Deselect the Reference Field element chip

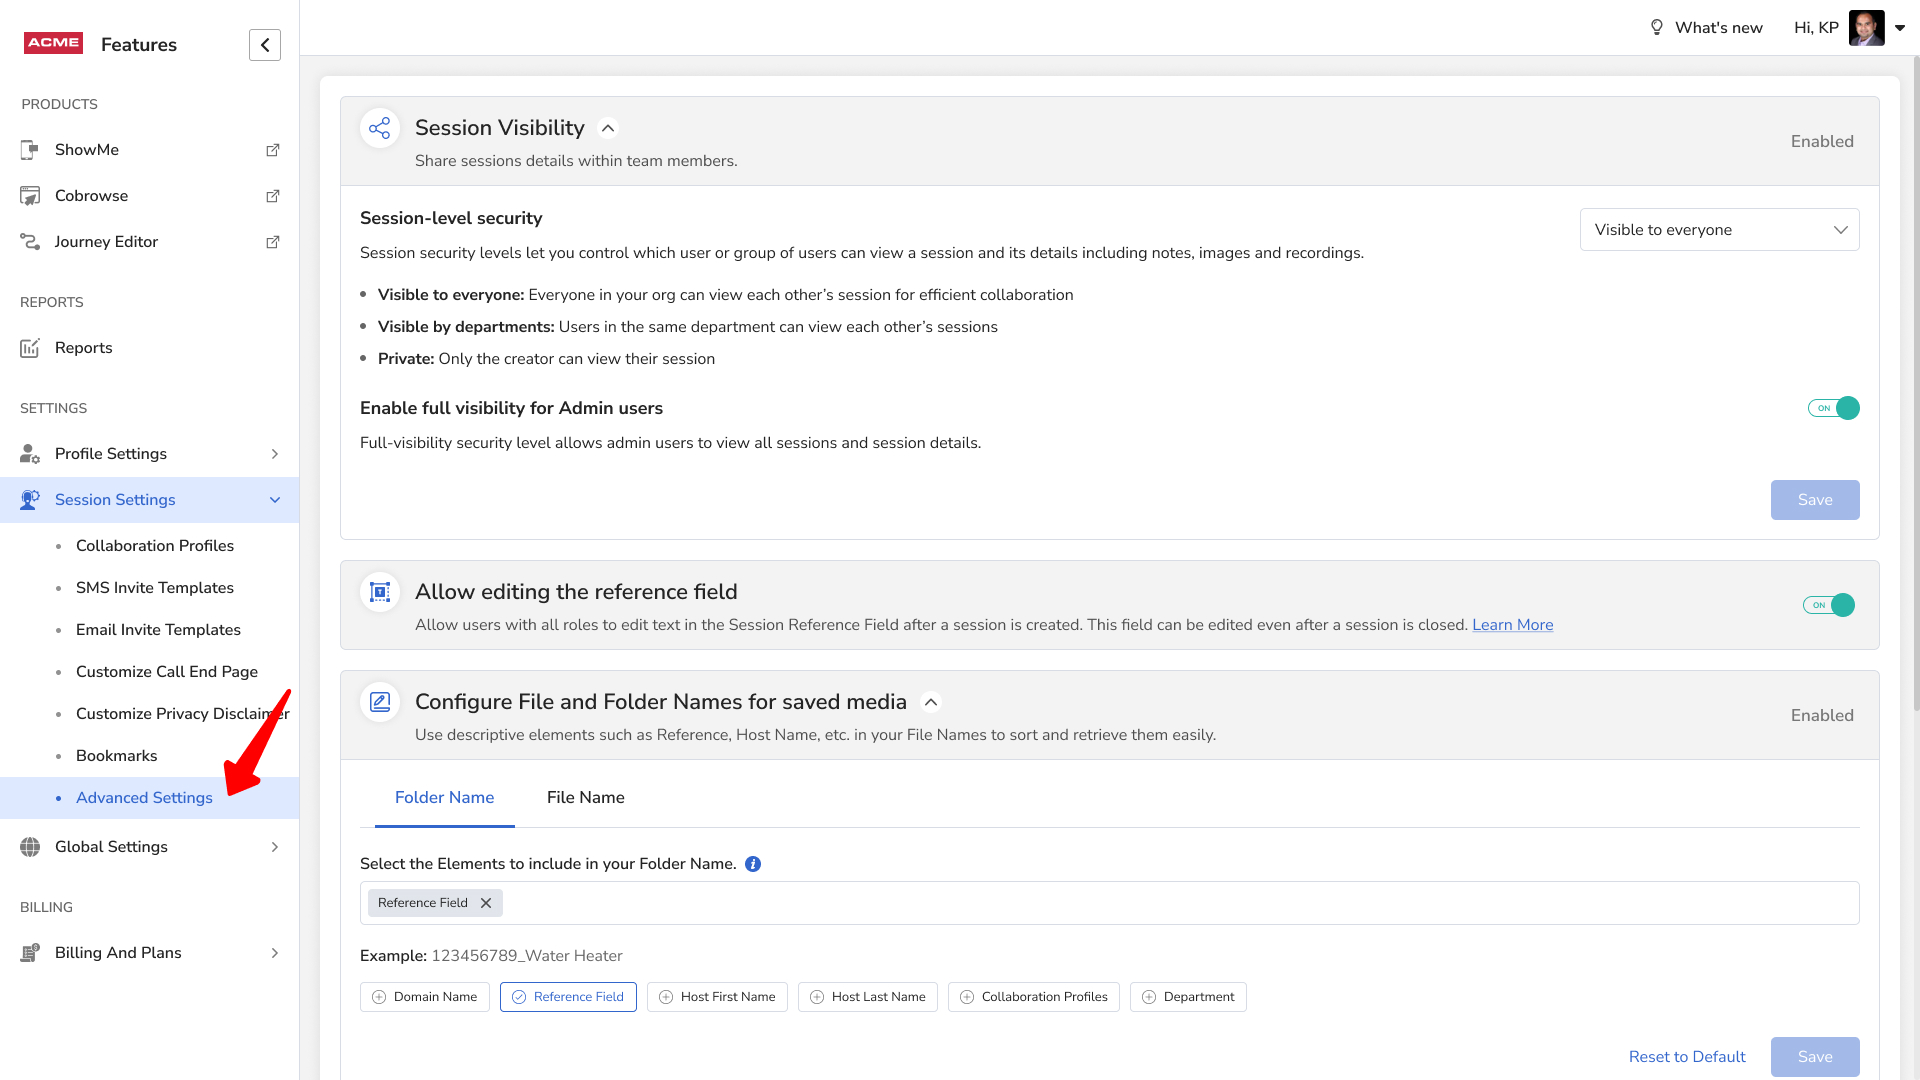(568, 997)
